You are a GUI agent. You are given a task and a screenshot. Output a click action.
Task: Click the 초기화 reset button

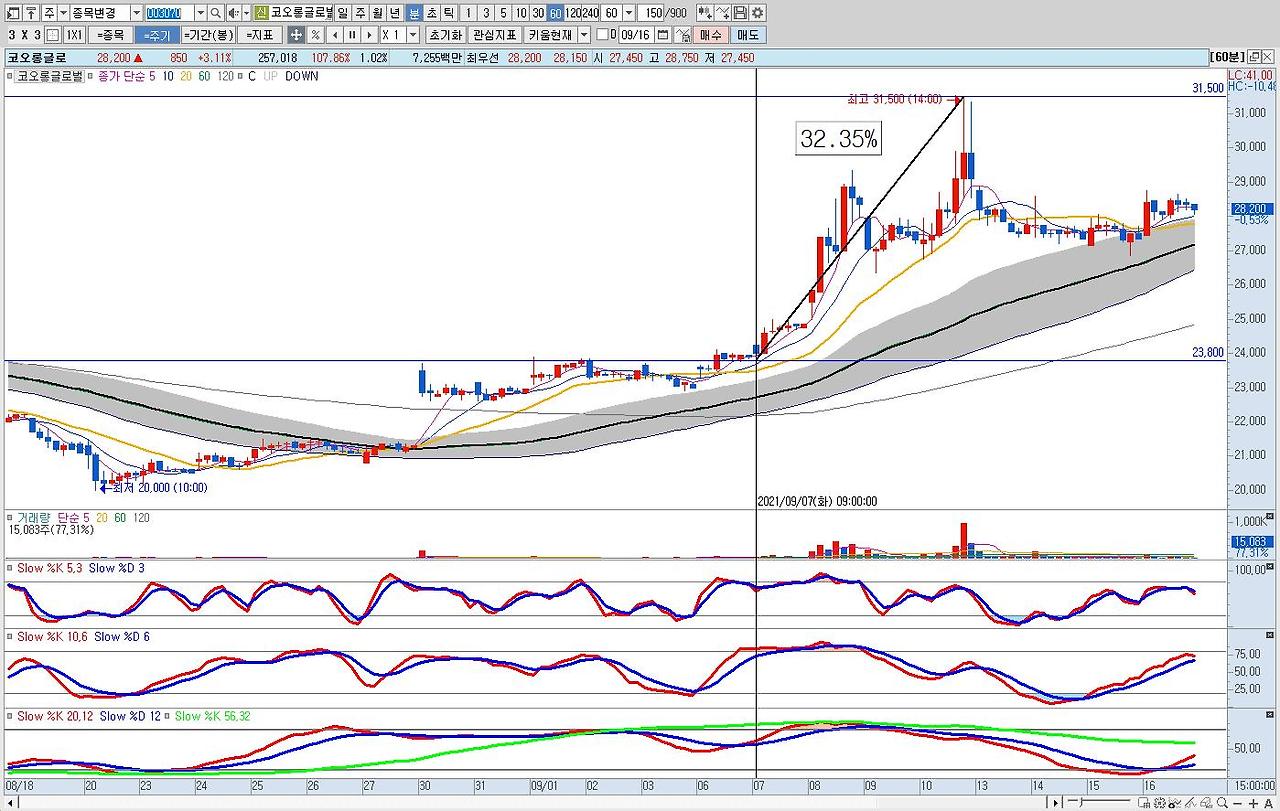click(x=446, y=35)
